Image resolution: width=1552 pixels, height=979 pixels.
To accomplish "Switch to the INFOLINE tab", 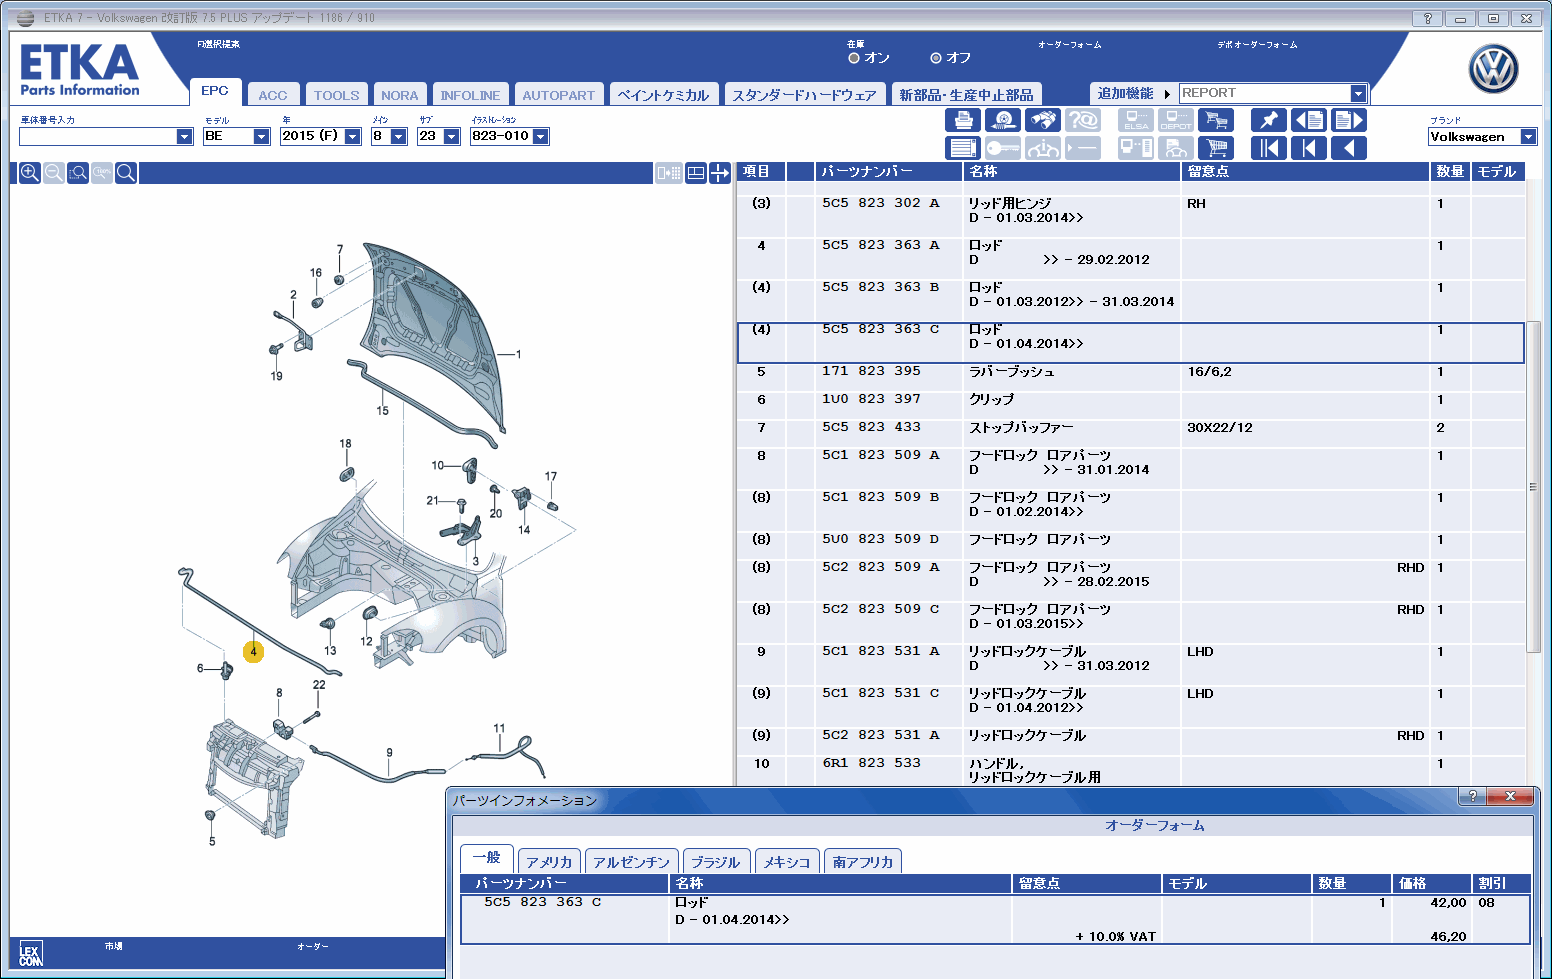I will click(470, 95).
